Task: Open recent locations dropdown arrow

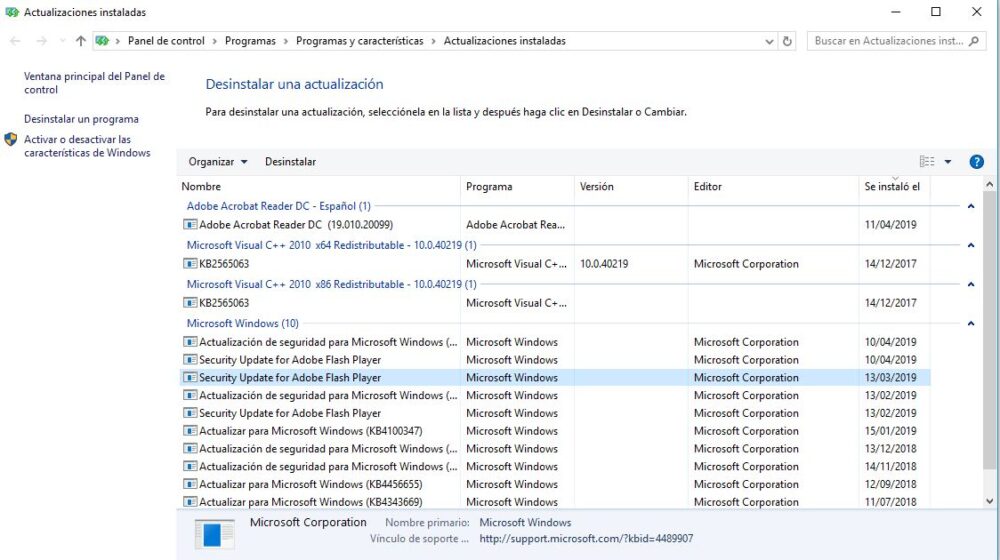Action: [62, 41]
